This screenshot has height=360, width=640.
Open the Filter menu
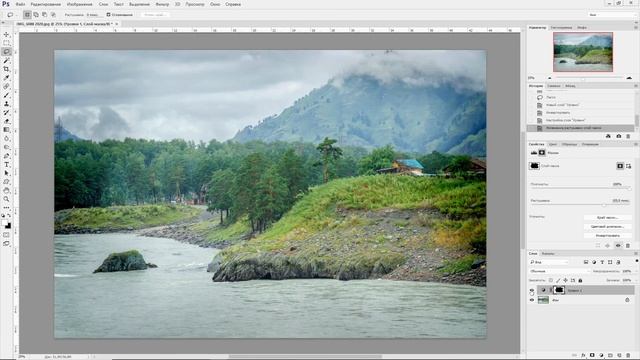tap(162, 4)
